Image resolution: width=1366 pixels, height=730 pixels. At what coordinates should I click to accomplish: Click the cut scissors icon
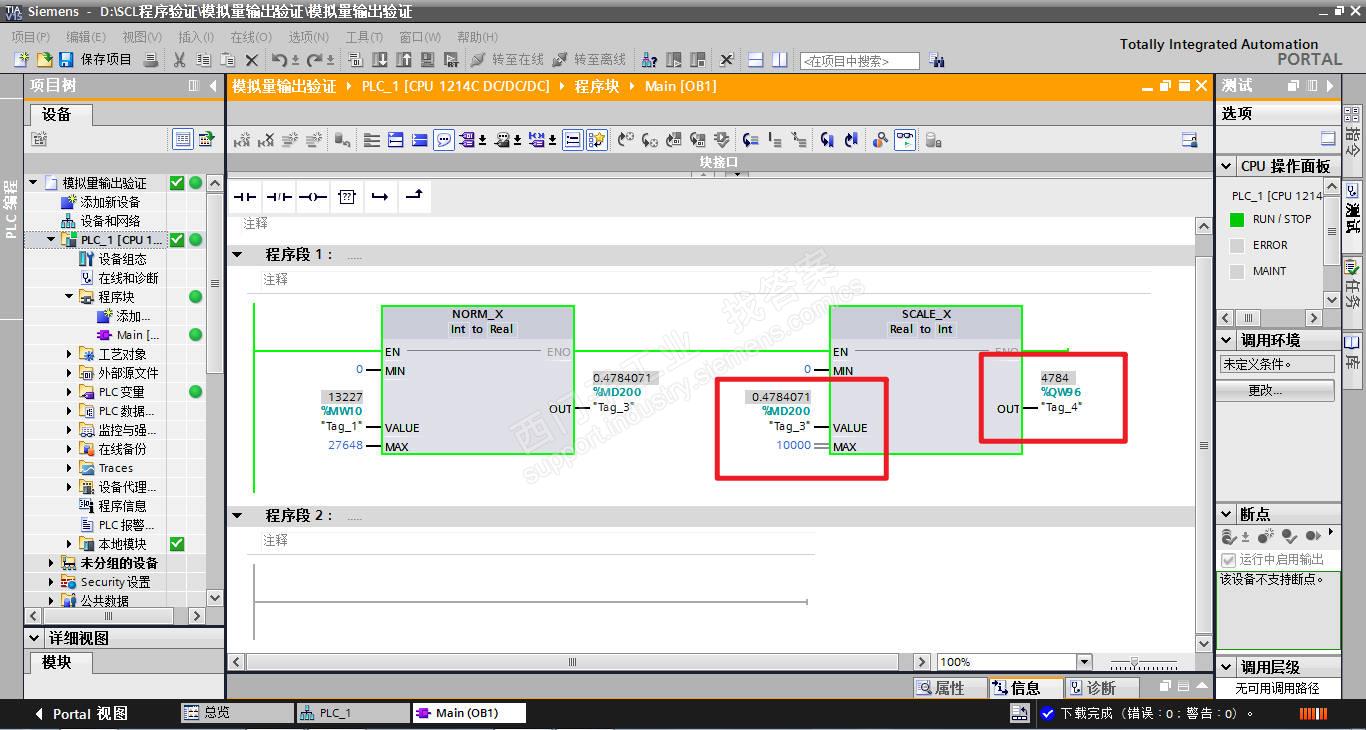click(x=180, y=60)
